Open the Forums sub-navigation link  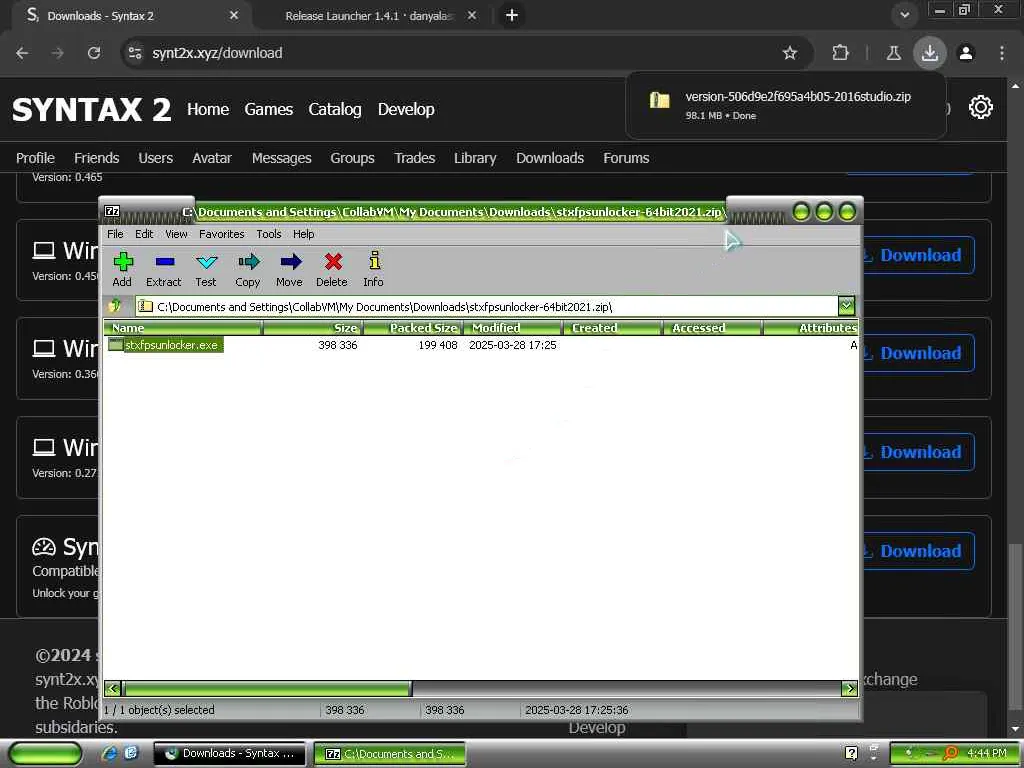coord(626,158)
